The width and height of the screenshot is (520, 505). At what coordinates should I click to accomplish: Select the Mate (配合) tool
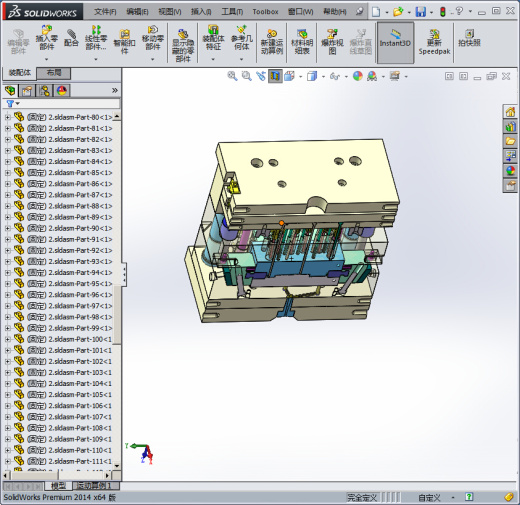click(71, 38)
